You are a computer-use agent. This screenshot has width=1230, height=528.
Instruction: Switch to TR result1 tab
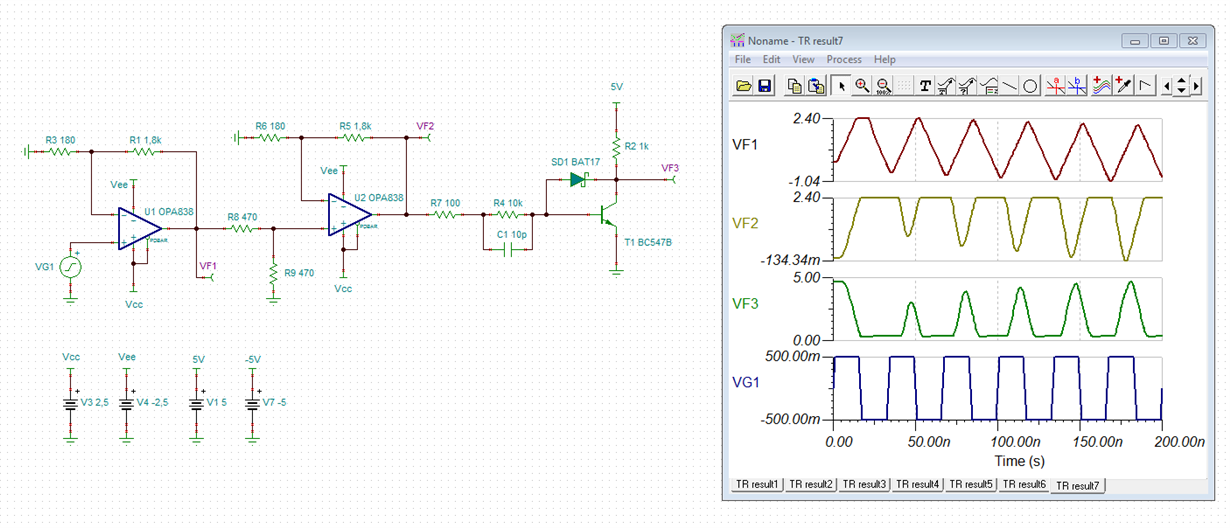click(x=756, y=484)
